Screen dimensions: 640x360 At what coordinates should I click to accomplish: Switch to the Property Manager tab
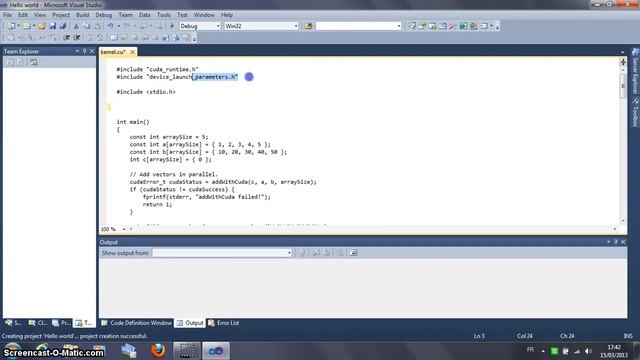(62, 323)
